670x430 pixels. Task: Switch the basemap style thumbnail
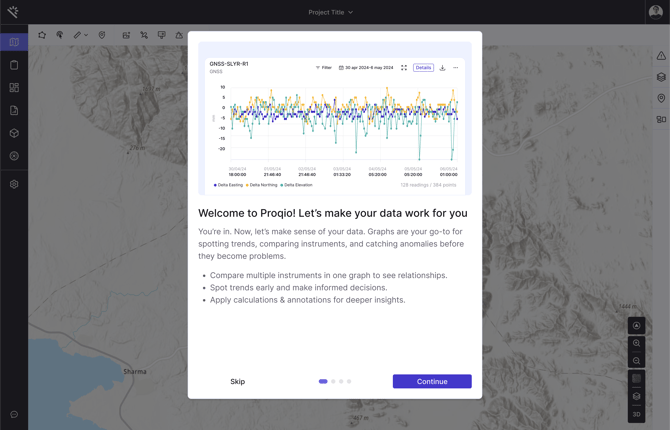click(x=636, y=379)
